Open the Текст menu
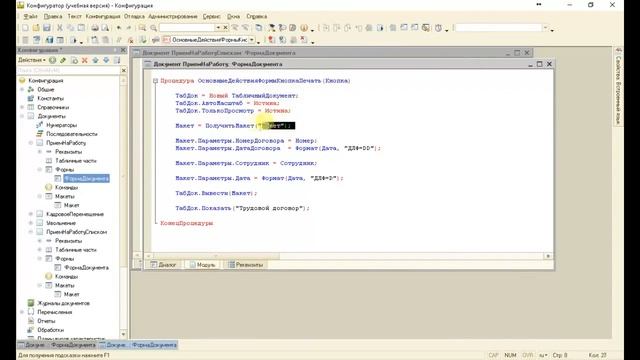 [74, 16]
